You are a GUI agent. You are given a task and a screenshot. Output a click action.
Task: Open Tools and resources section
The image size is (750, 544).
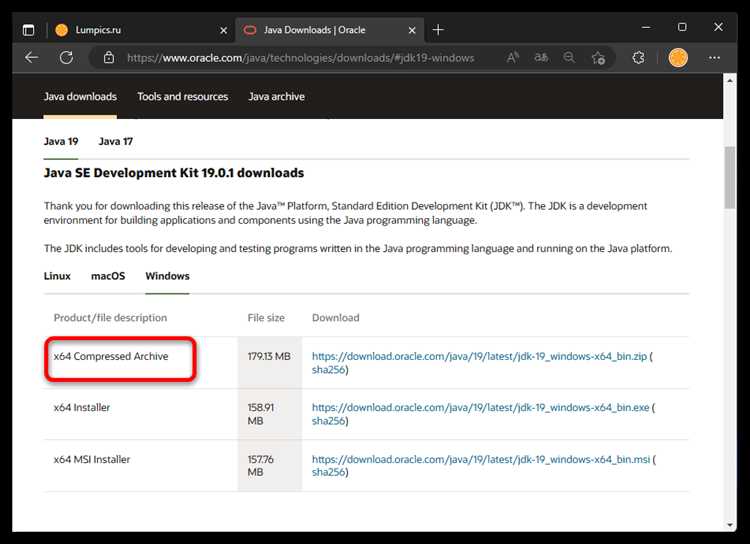click(183, 97)
